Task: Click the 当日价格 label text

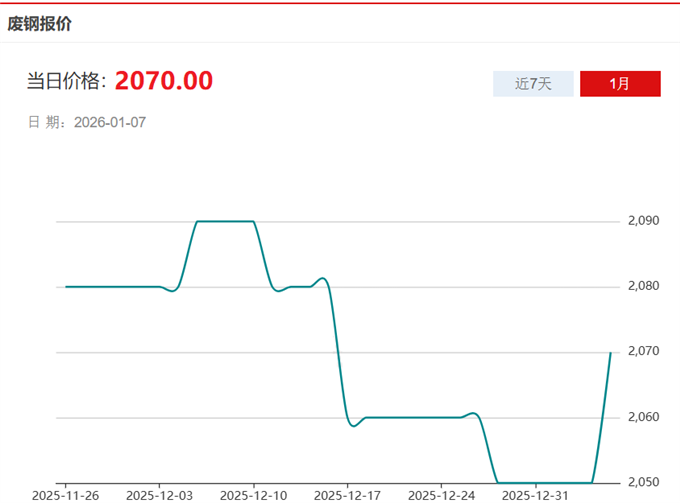Action: 67,82
